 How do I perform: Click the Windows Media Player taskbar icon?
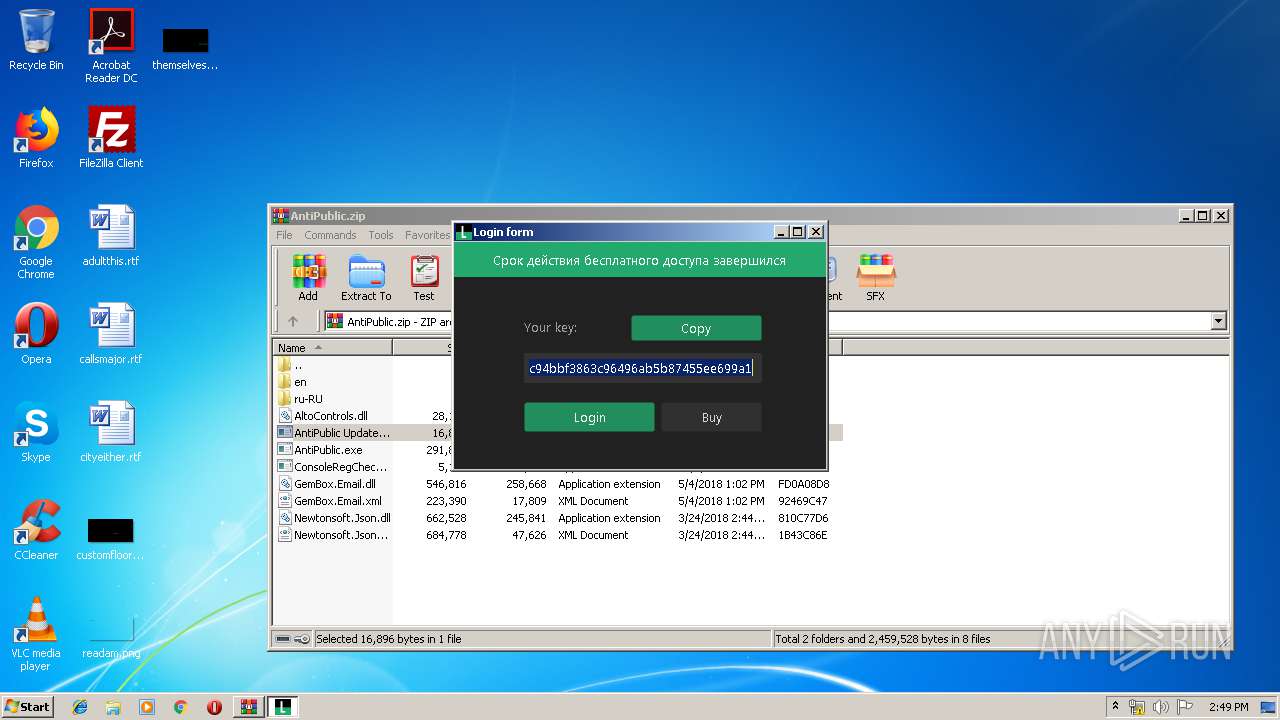coord(147,707)
